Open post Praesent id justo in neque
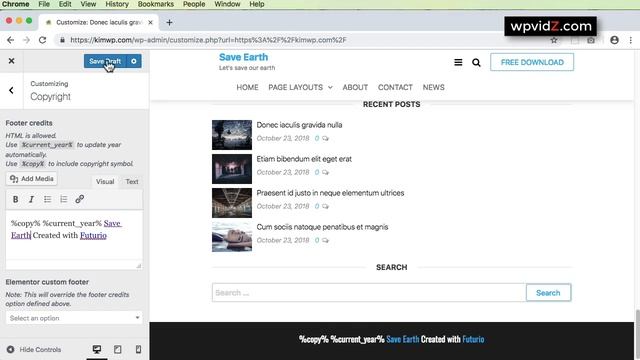Screen dimensions: 640x360 [x=330, y=193]
